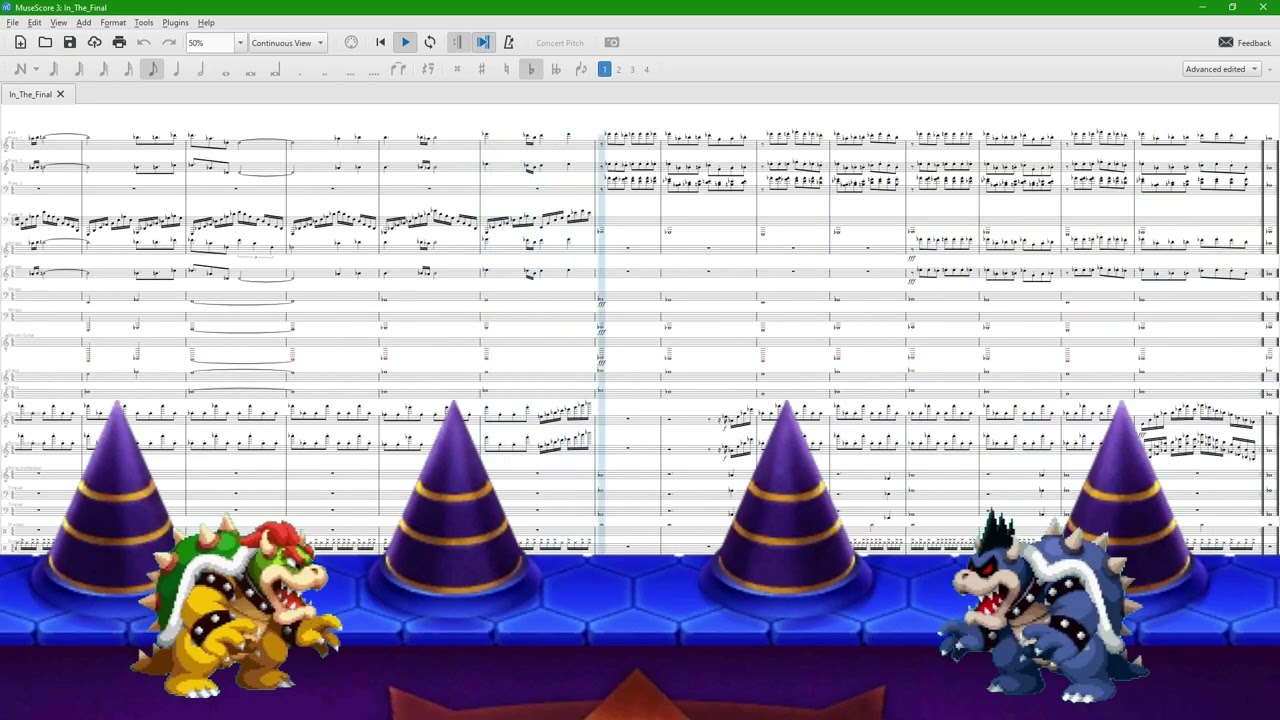
Task: Apply natural accidental
Action: pos(506,69)
